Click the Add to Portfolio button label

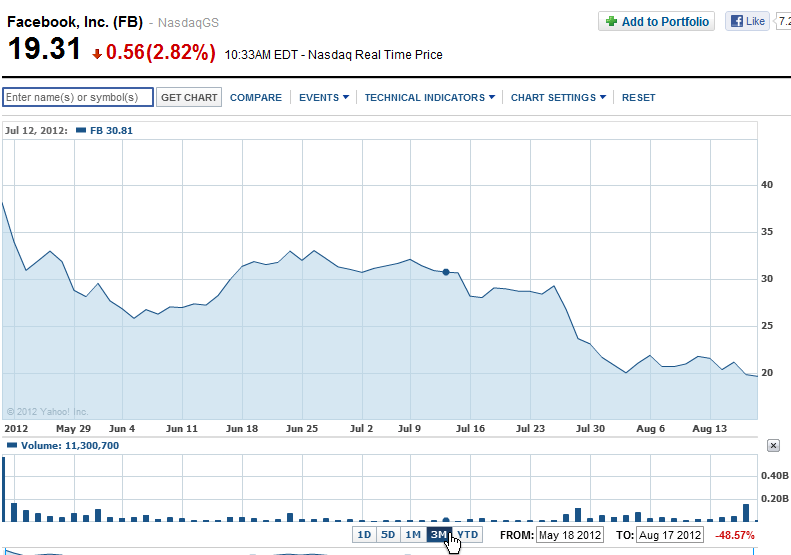(x=665, y=21)
